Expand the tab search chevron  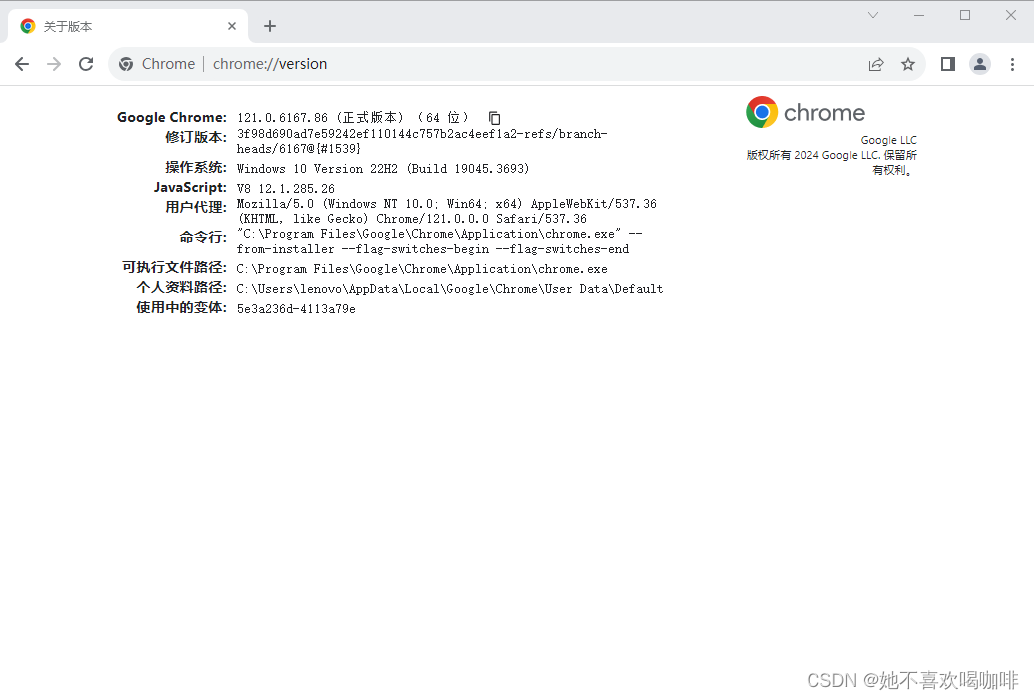tap(873, 15)
